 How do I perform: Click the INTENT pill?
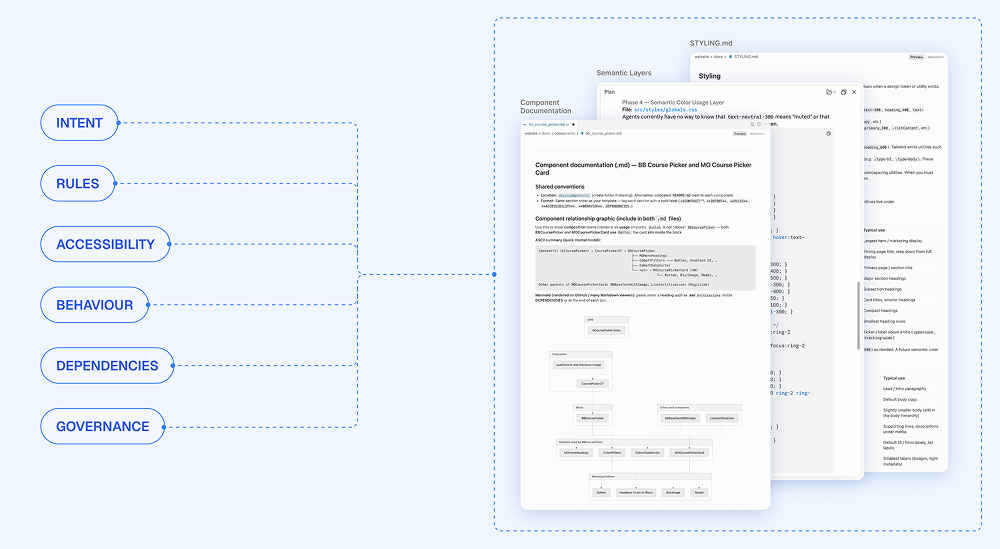[x=80, y=122]
